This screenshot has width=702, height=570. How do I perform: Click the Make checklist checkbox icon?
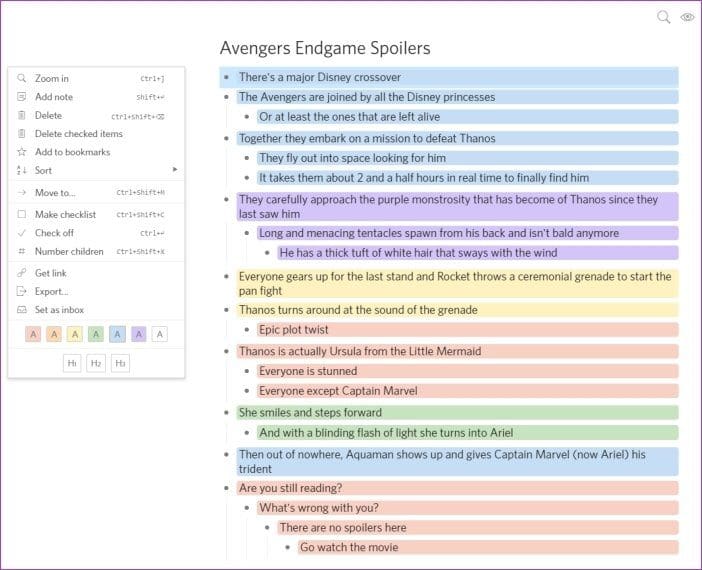pos(21,214)
